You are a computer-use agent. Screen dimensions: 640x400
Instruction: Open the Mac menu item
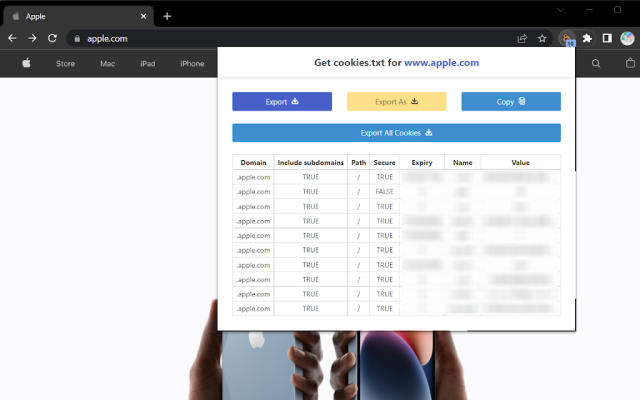pos(108,64)
